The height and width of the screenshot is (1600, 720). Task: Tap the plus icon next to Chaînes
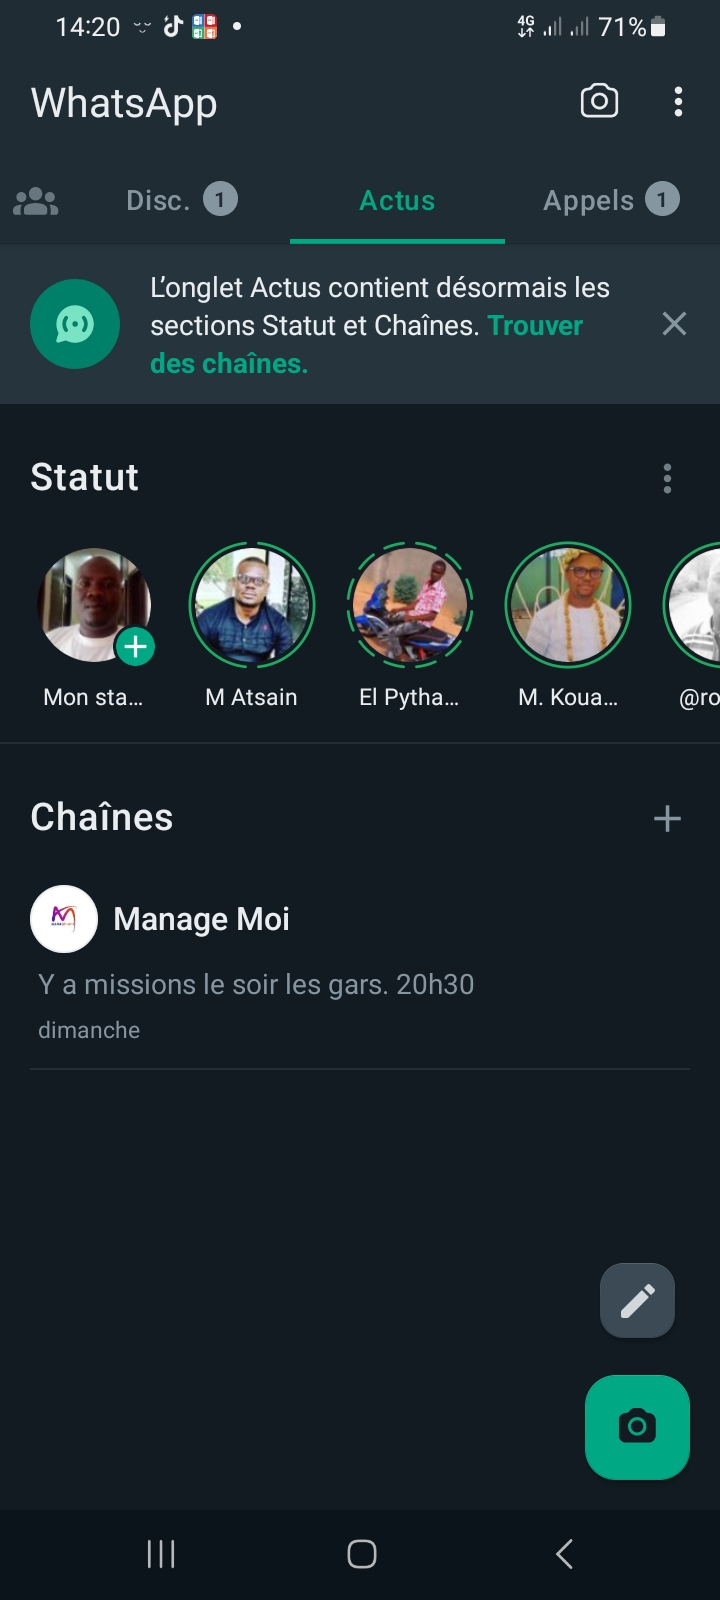pos(667,819)
